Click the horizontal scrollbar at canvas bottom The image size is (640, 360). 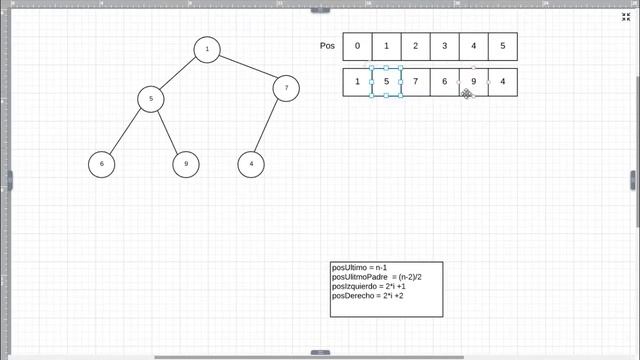[309, 358]
